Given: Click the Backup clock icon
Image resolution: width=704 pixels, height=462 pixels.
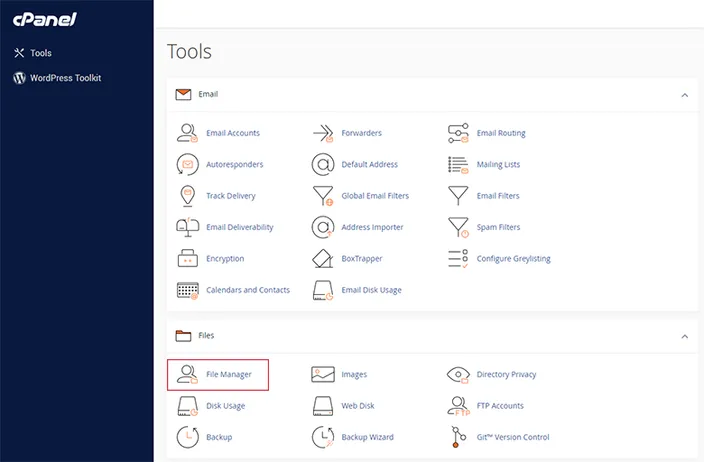Looking at the screenshot, I should 188,437.
